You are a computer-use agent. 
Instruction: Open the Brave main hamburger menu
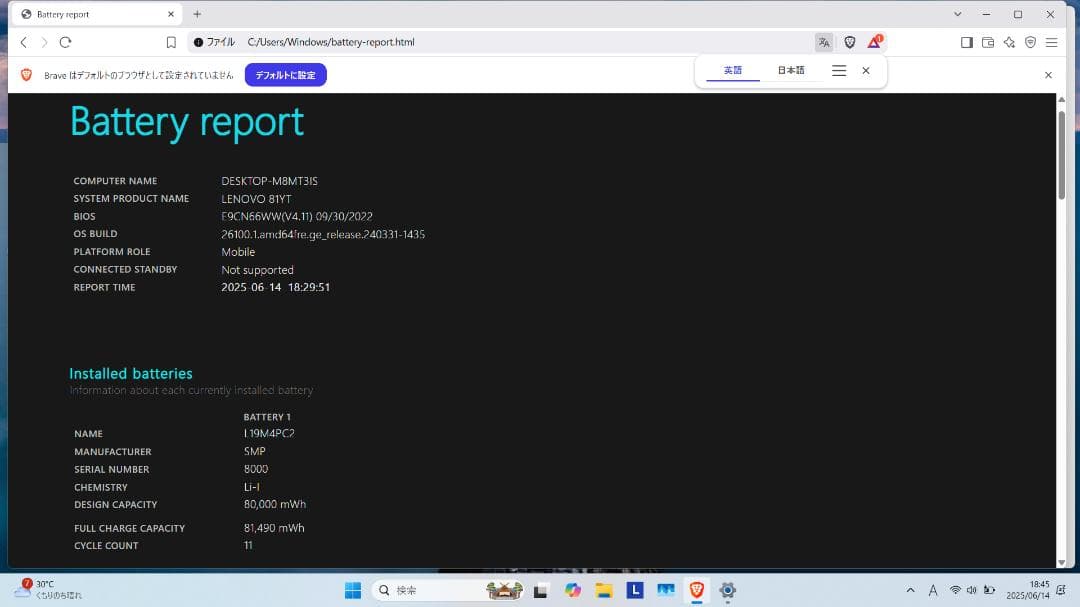[1051, 42]
